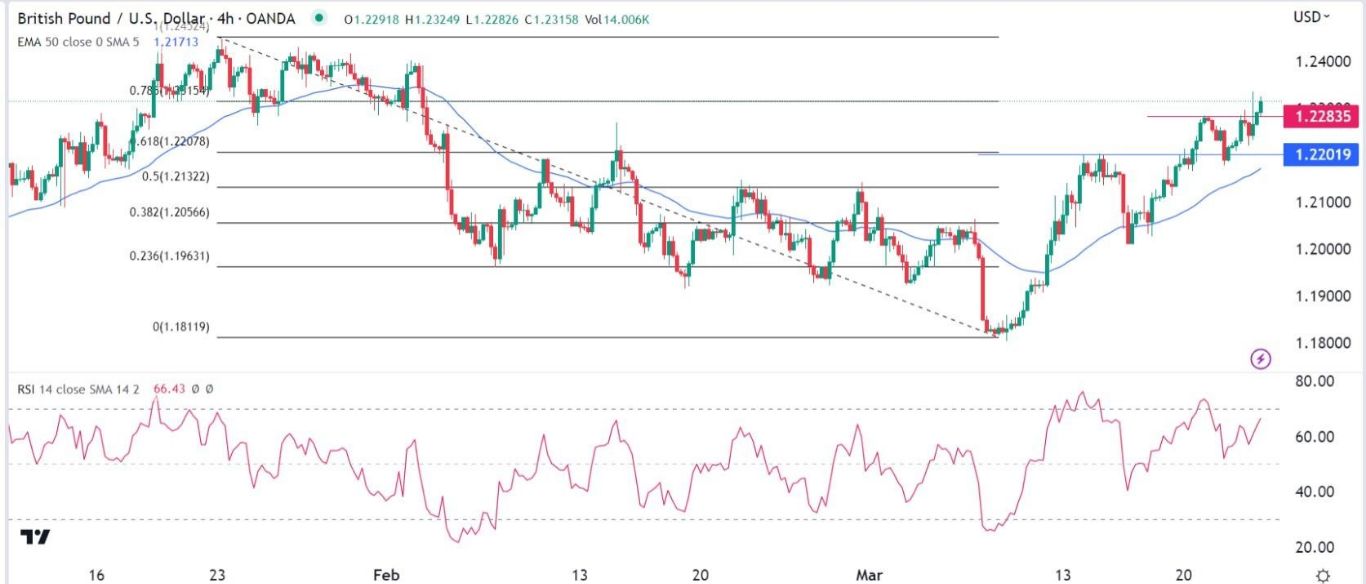
Task: Open chart settings gear icon
Action: [1323, 575]
